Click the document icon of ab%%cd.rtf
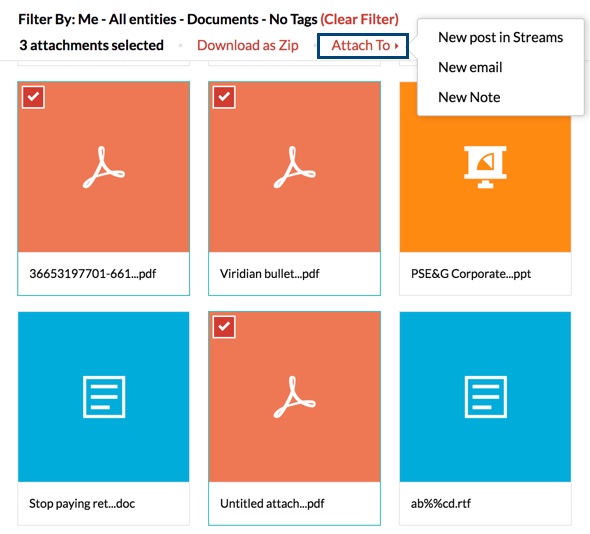This screenshot has width=590, height=534. point(486,397)
